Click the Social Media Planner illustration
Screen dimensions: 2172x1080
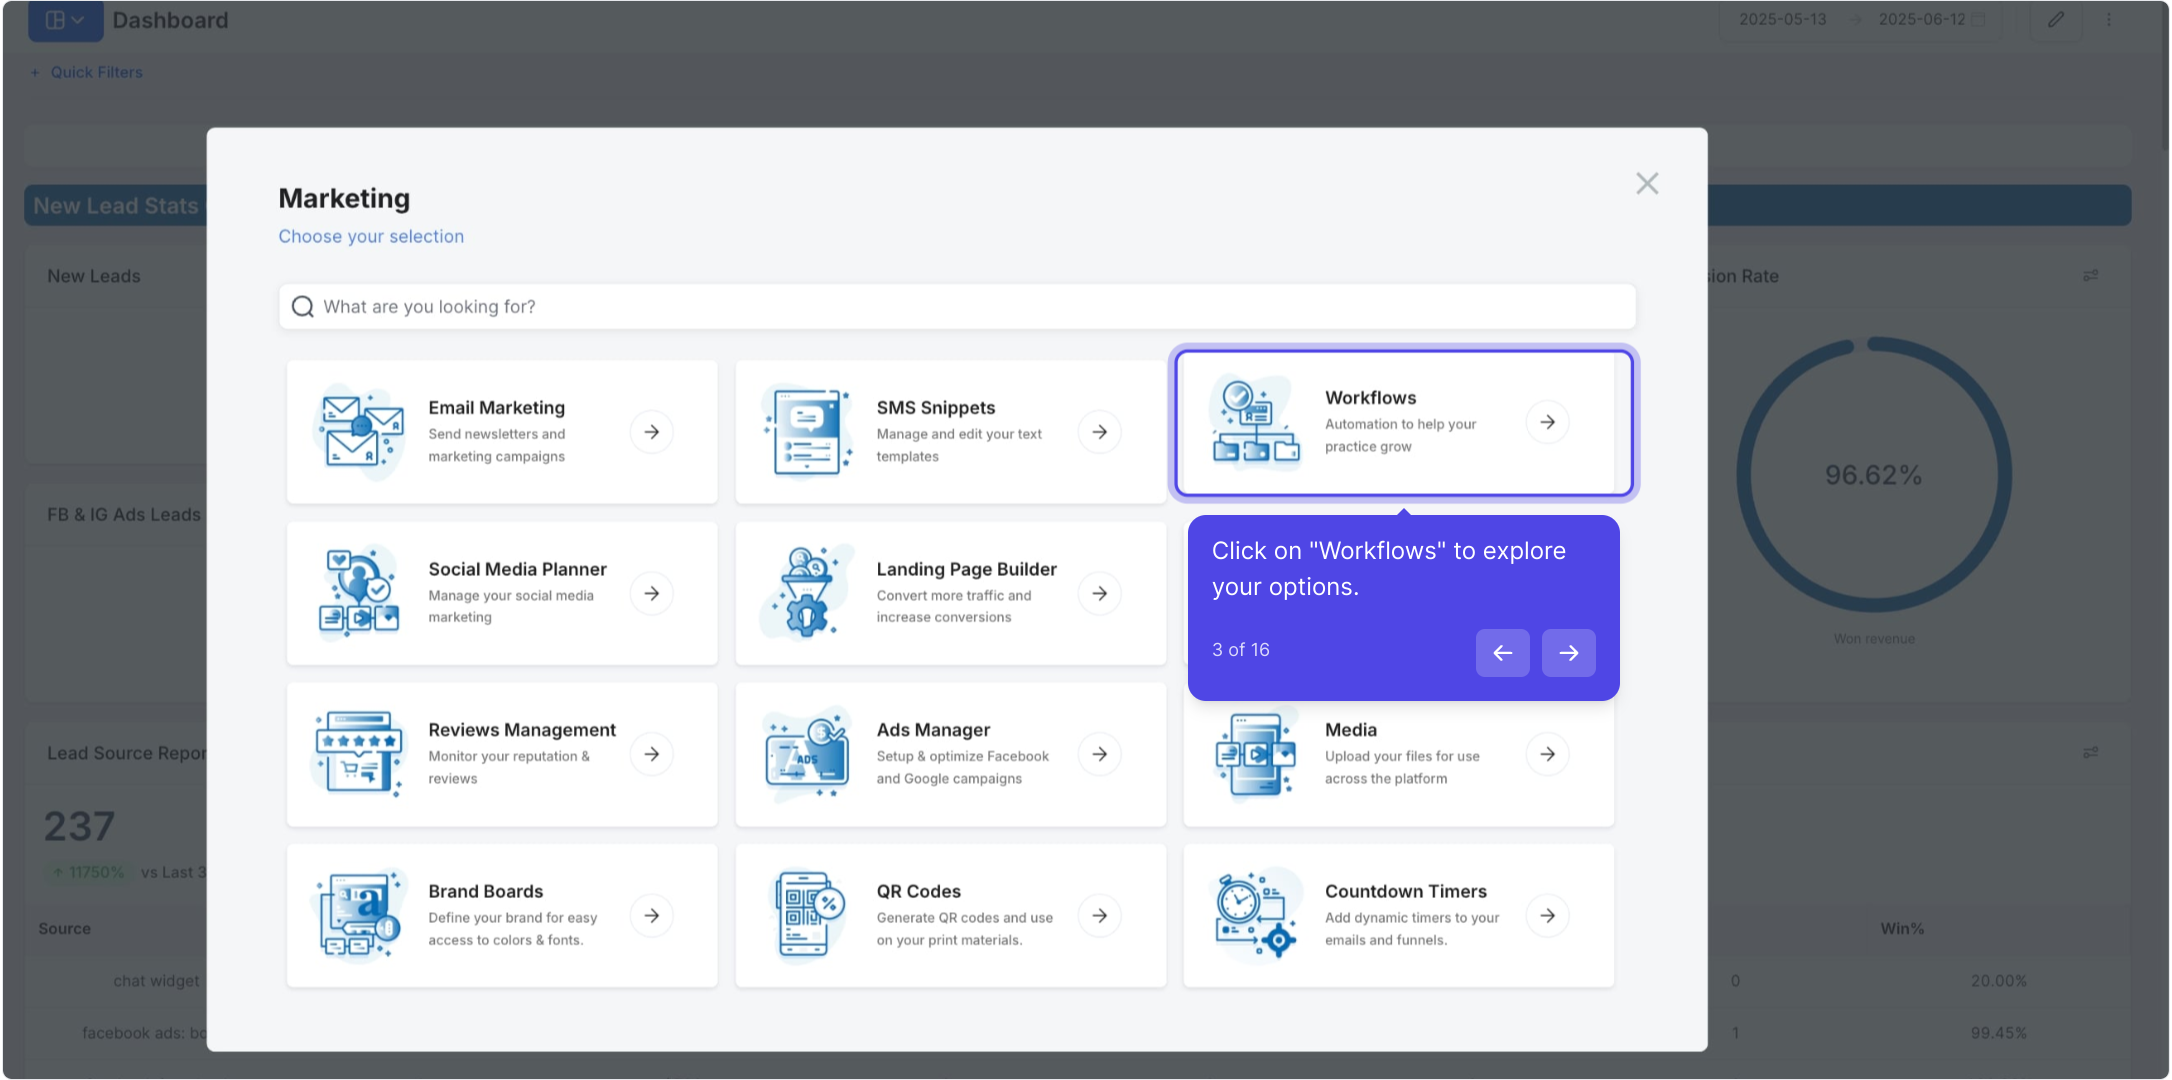359,592
